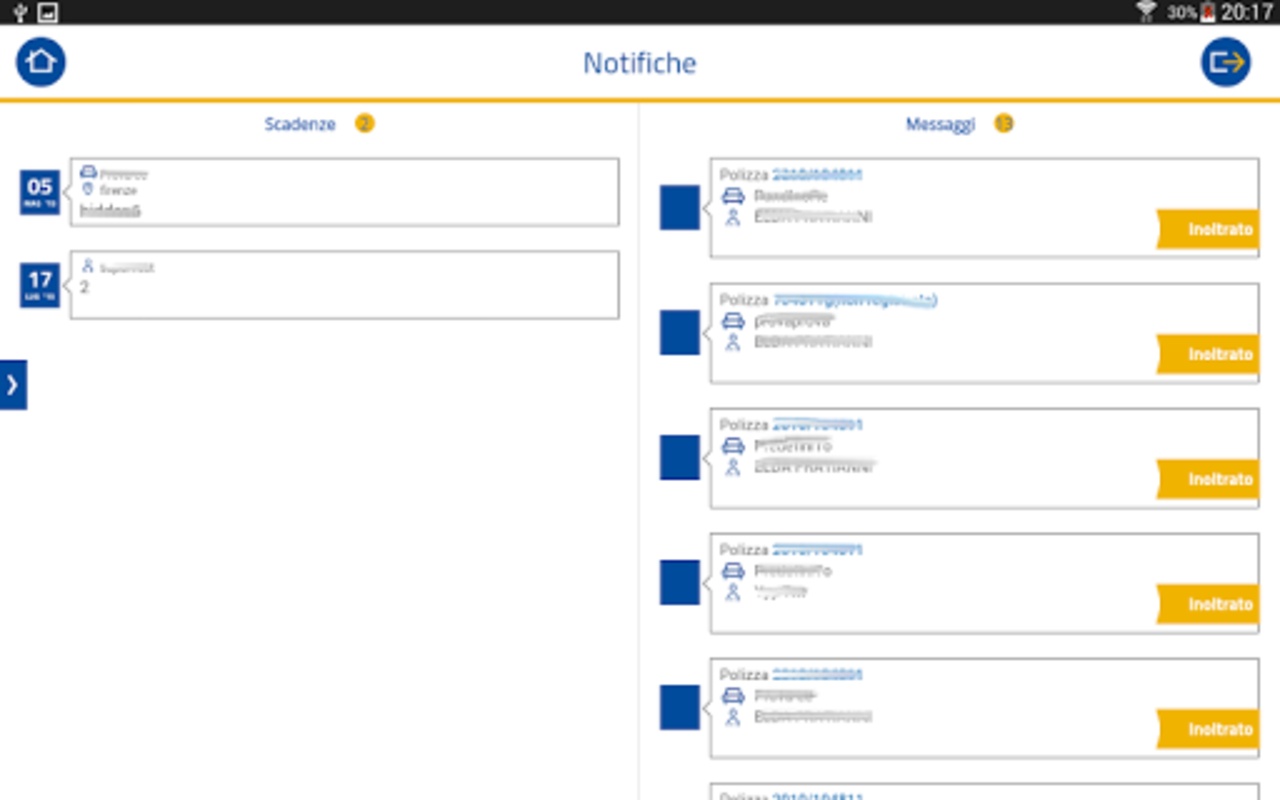Tap blue square beside first message

click(x=680, y=208)
